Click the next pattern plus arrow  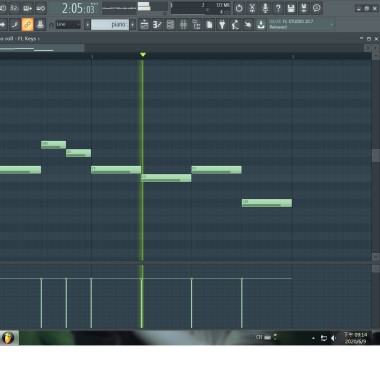tap(133, 24)
